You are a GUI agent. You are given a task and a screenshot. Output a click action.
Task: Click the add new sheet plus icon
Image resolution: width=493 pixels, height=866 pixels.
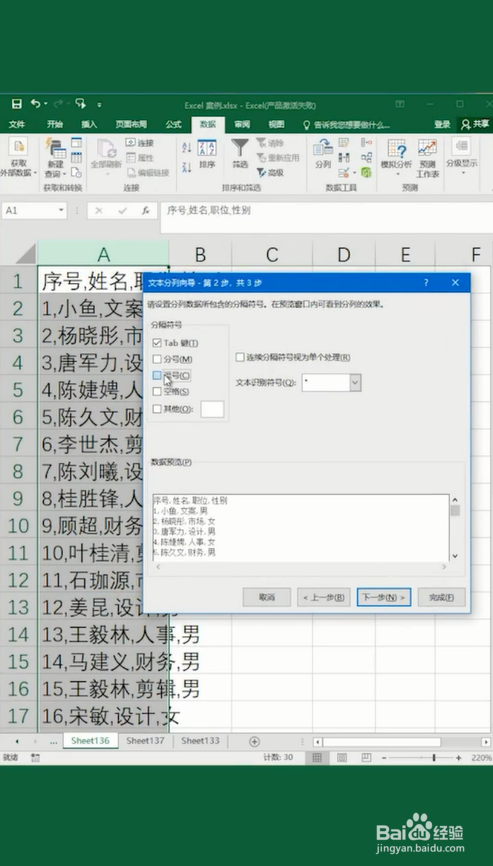click(255, 741)
